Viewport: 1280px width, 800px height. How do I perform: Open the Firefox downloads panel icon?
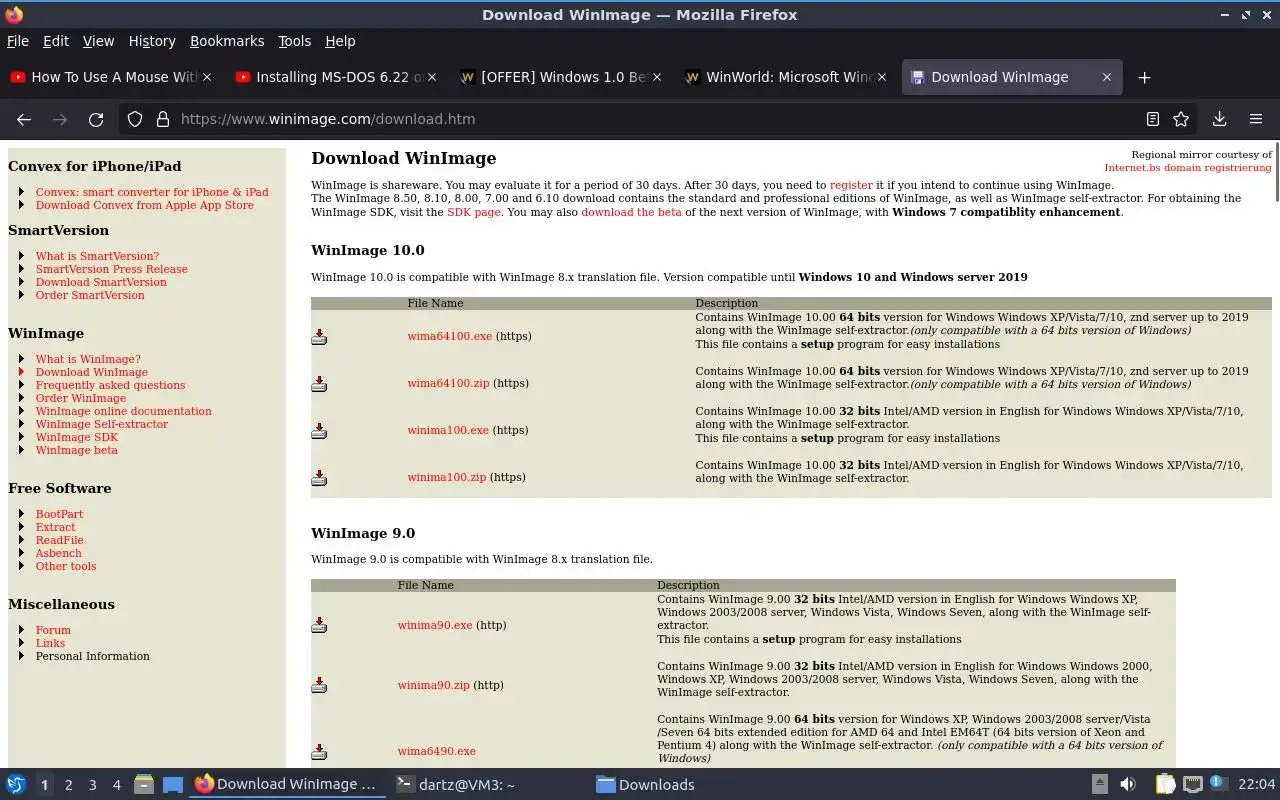1219,119
